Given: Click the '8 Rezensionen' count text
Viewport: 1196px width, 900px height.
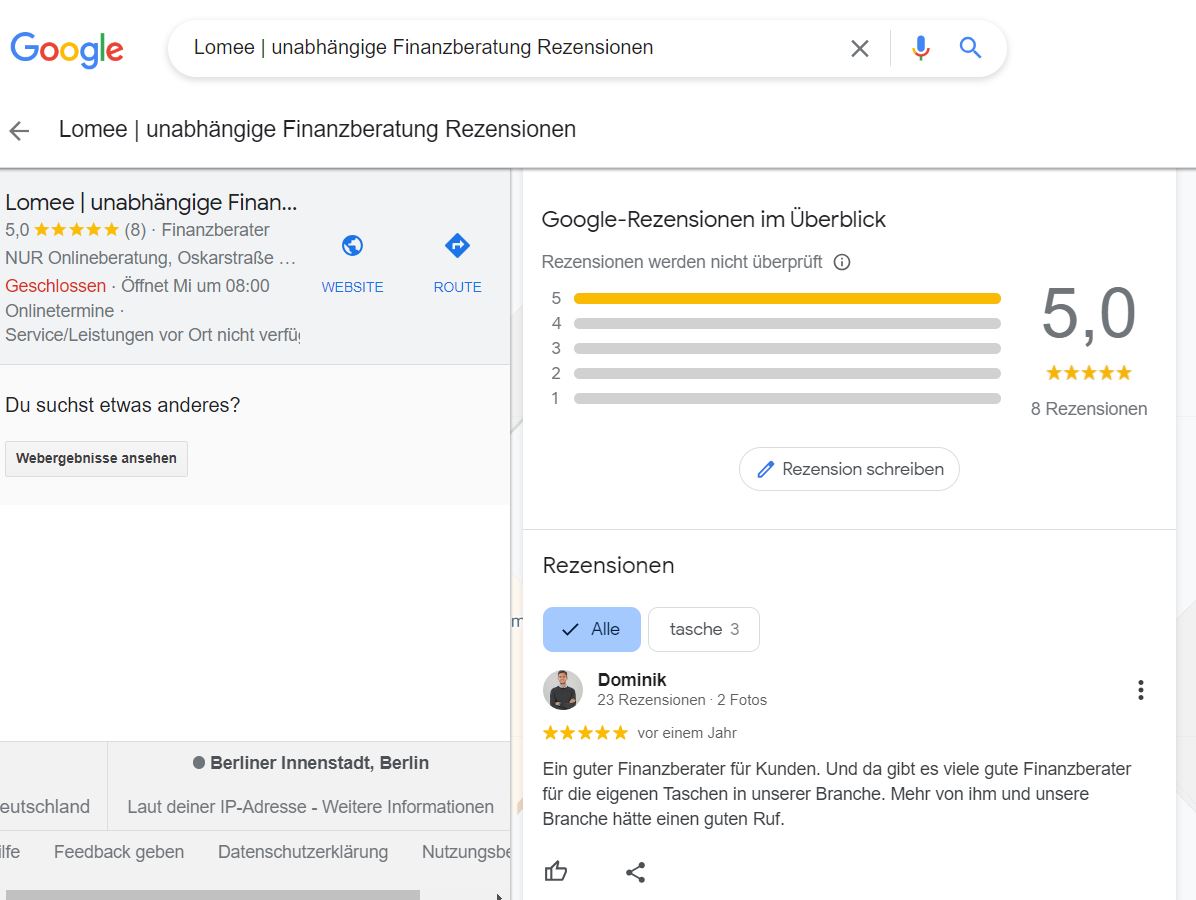Looking at the screenshot, I should pos(1089,409).
